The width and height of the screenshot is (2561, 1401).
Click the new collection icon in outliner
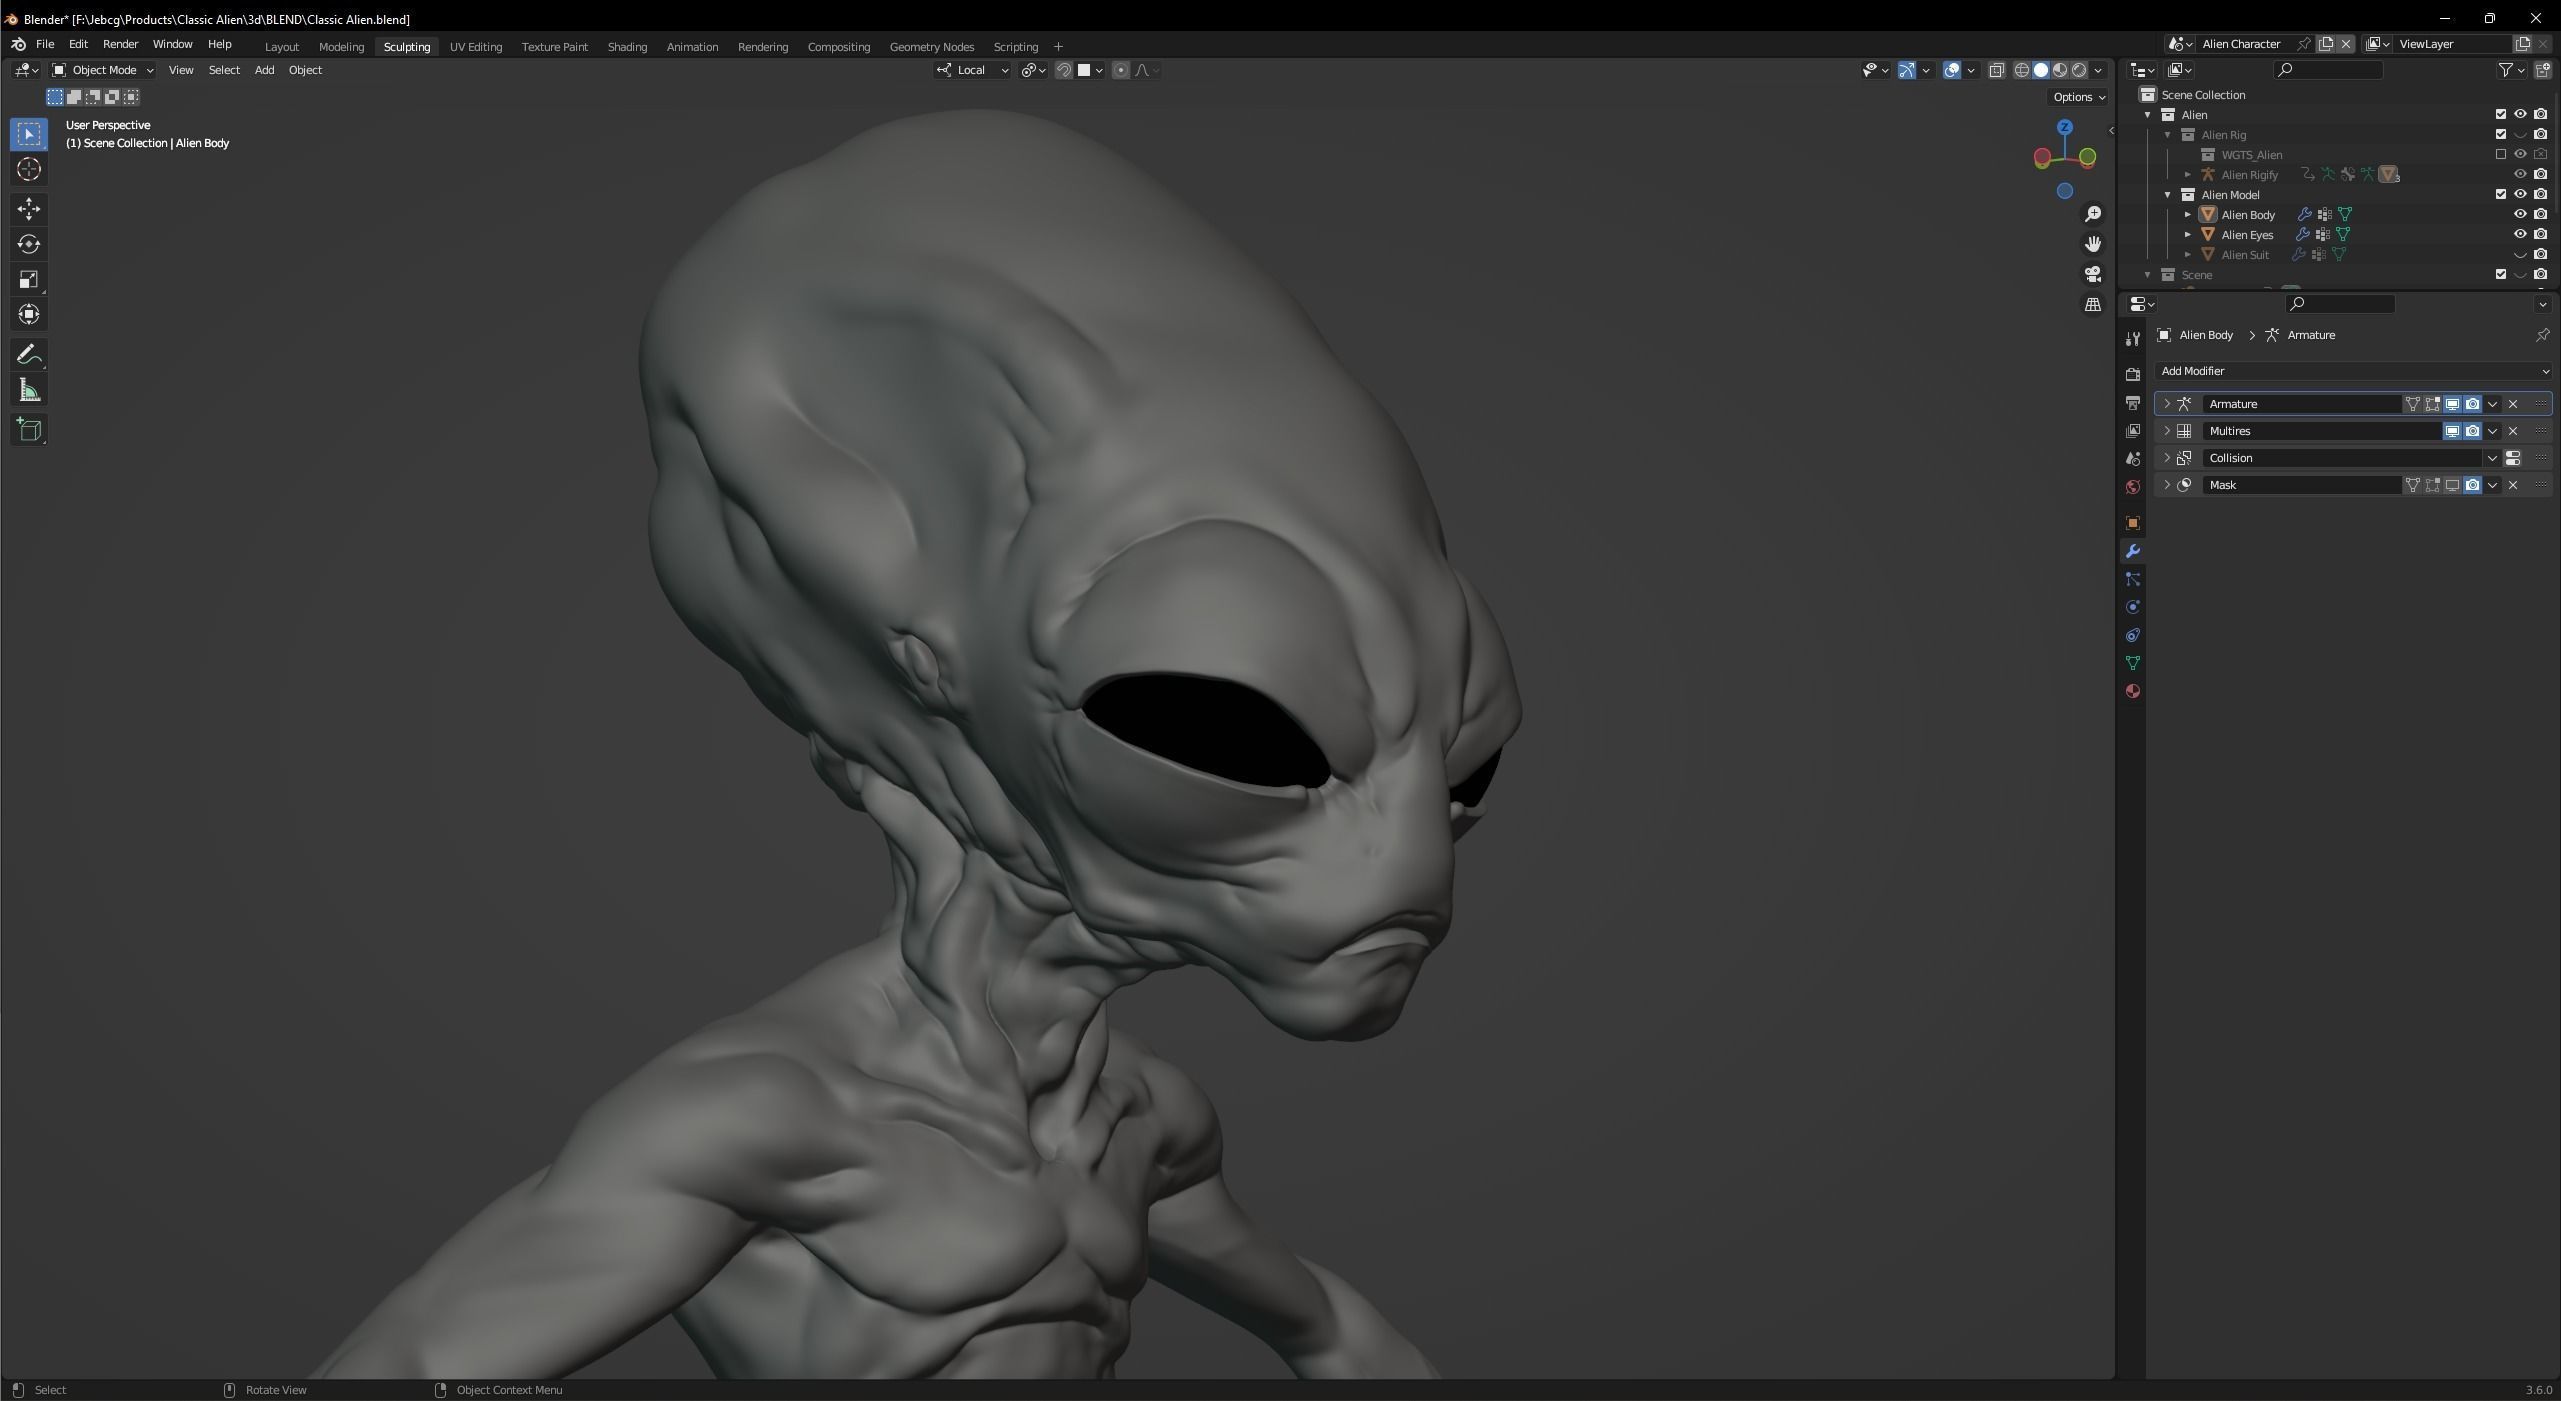[x=2542, y=70]
